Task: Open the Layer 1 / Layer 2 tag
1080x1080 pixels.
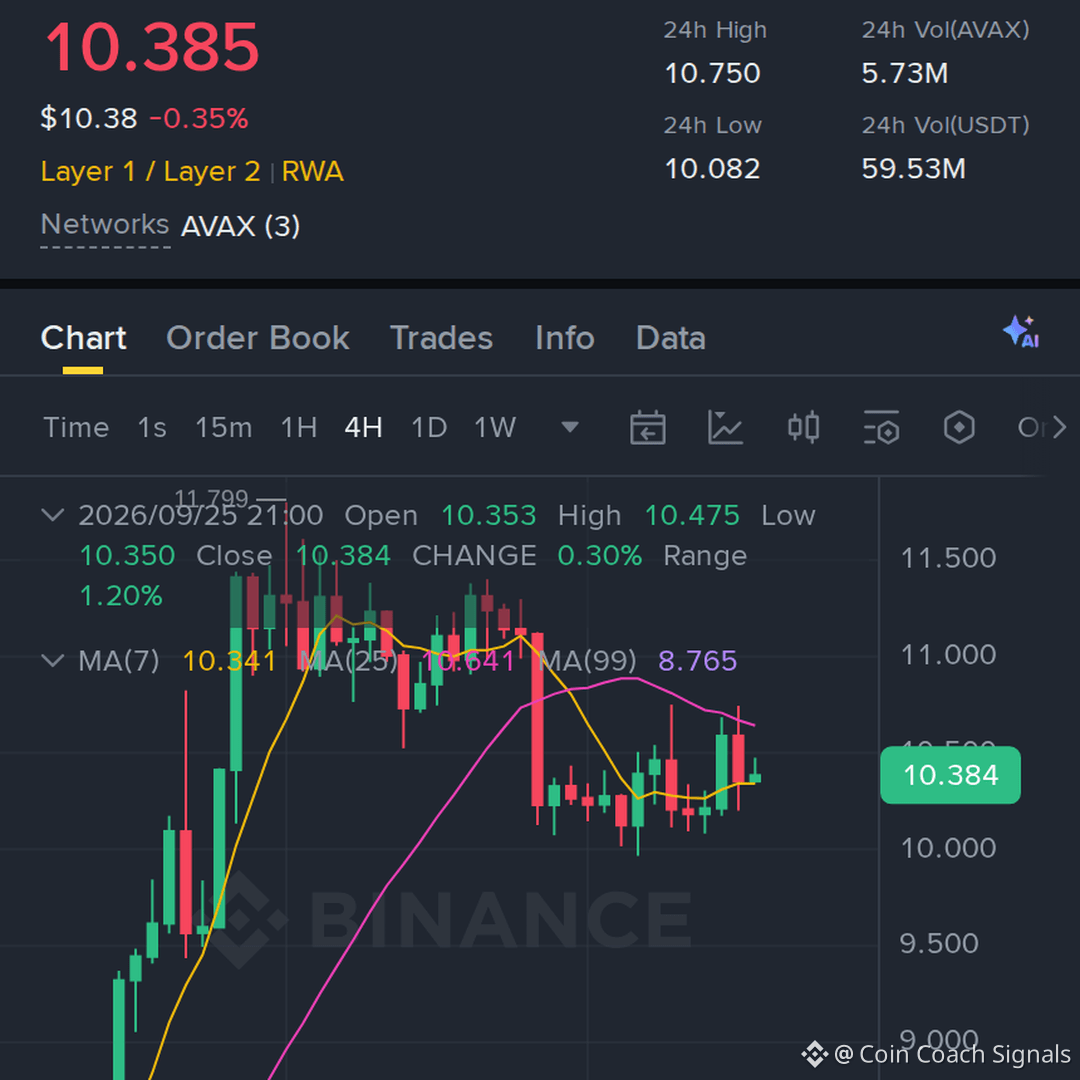Action: pos(150,172)
